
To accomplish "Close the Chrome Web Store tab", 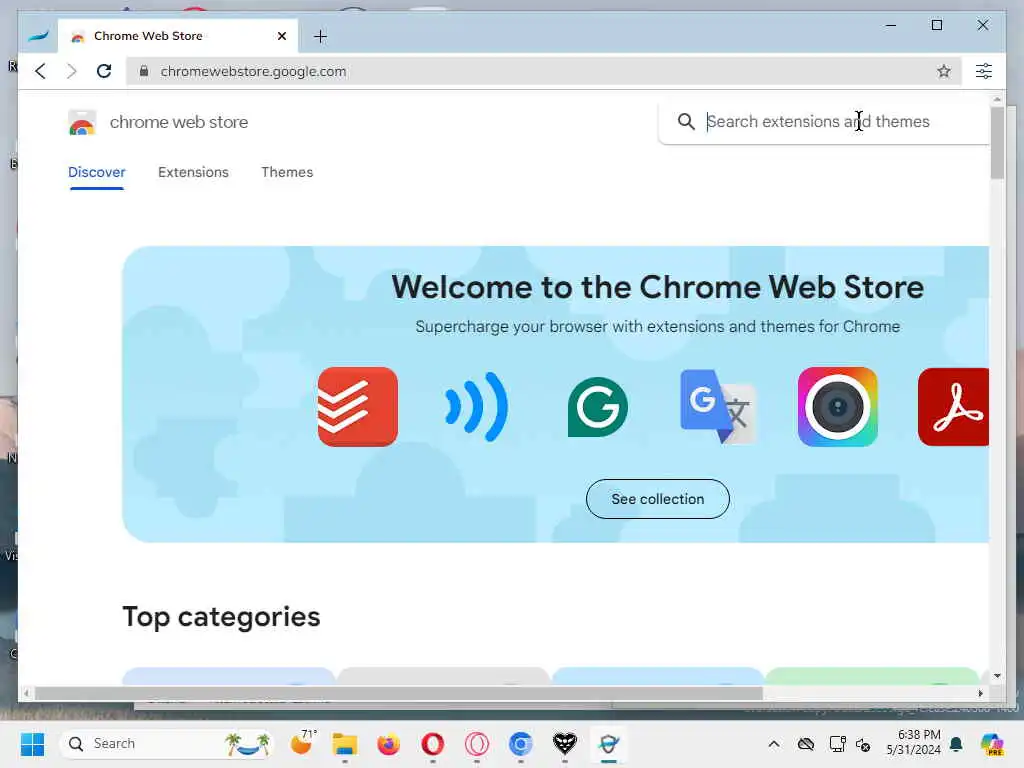I will [281, 36].
